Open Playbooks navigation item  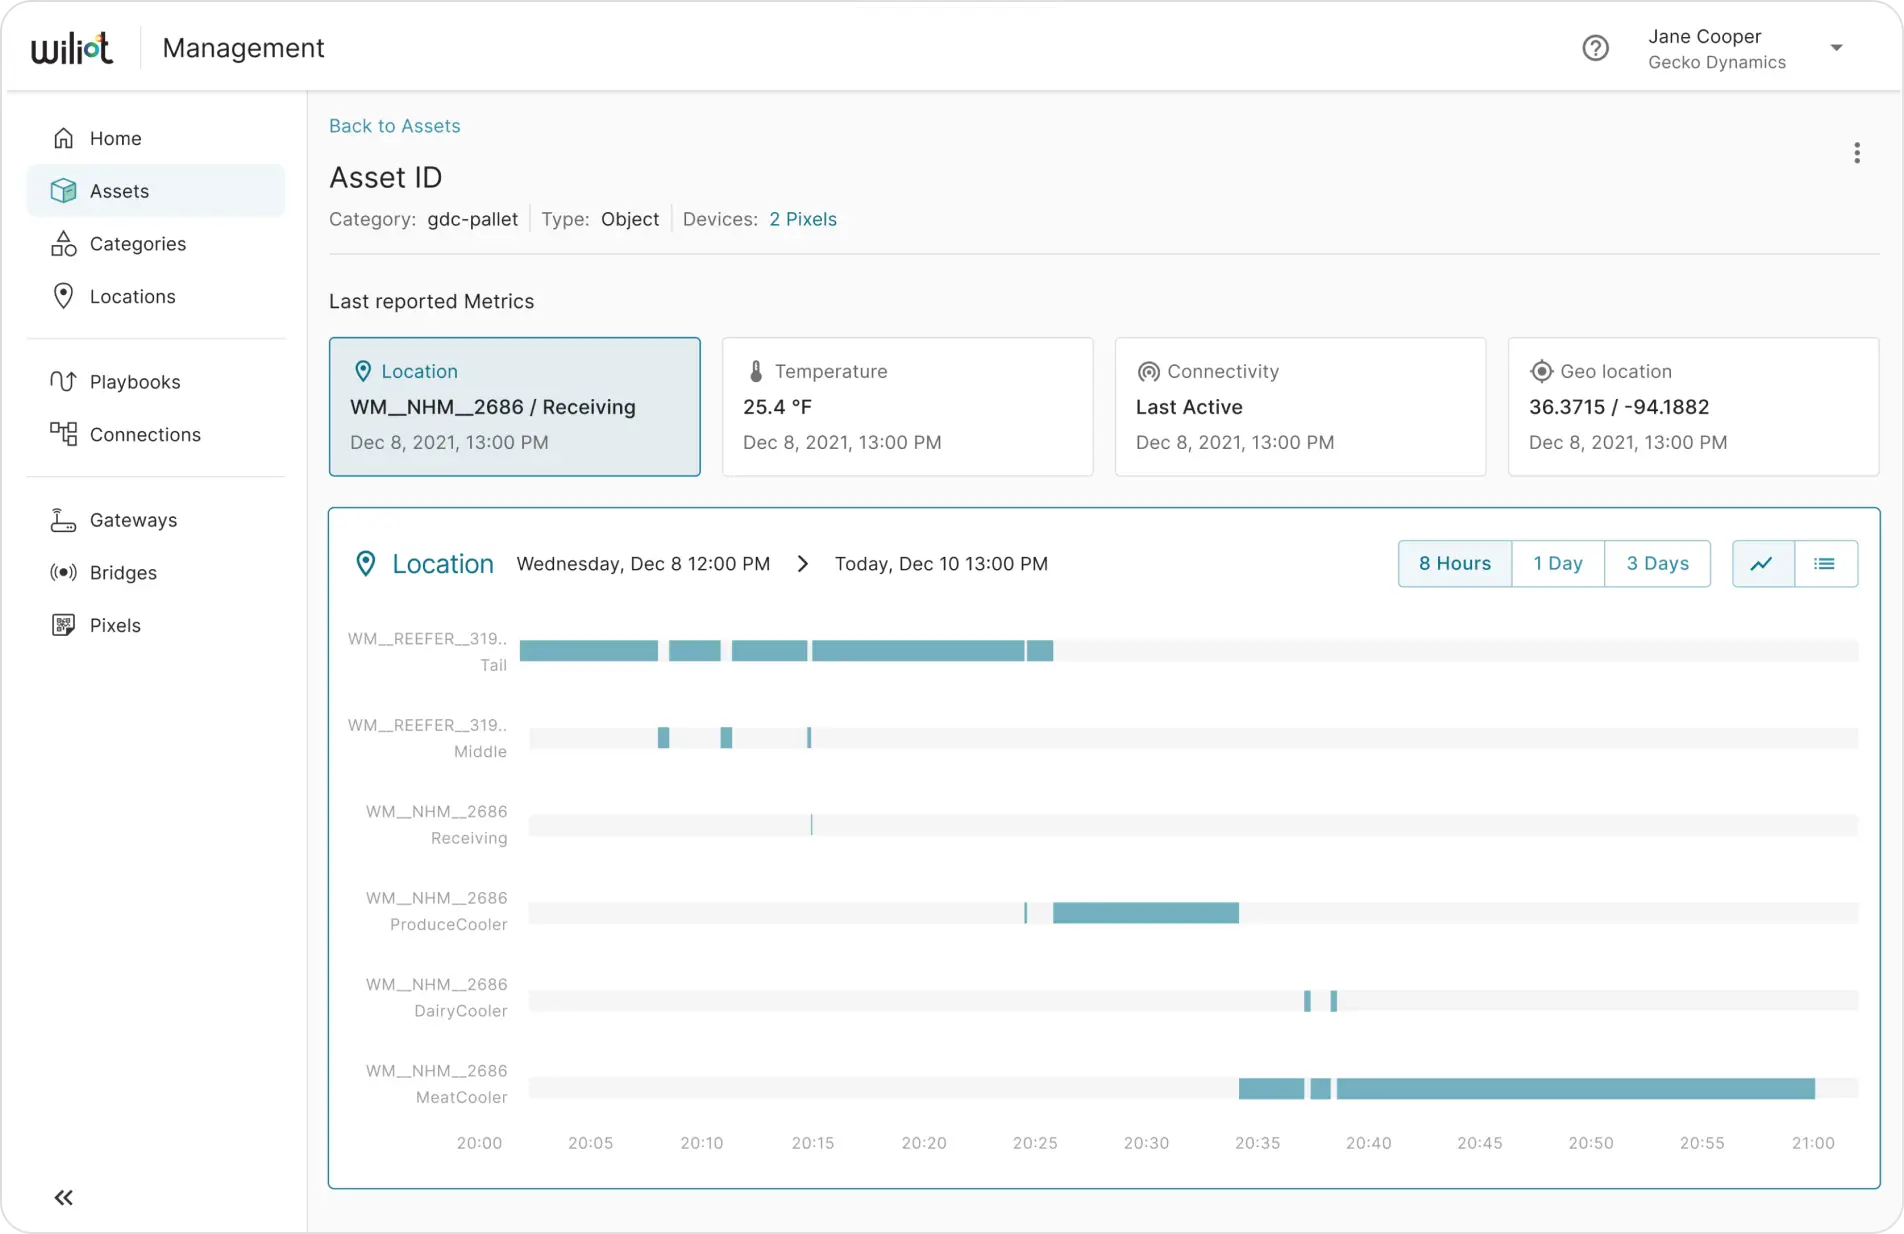[156, 382]
